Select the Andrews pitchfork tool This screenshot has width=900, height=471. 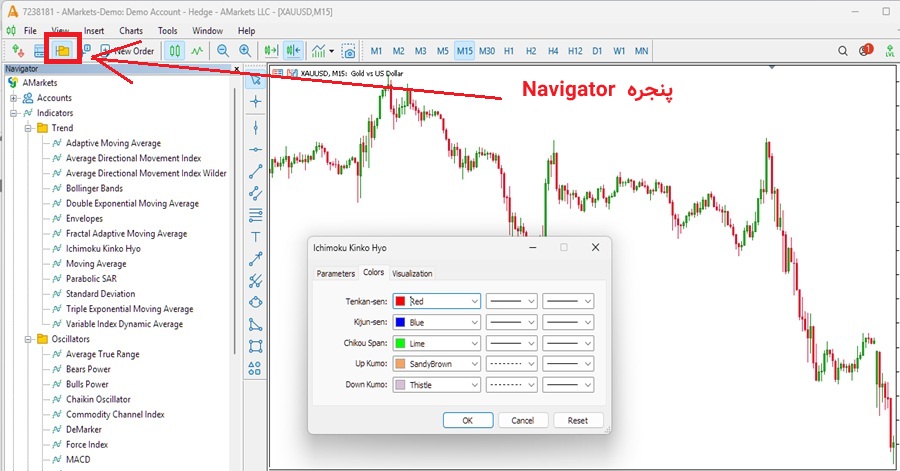tap(255, 281)
